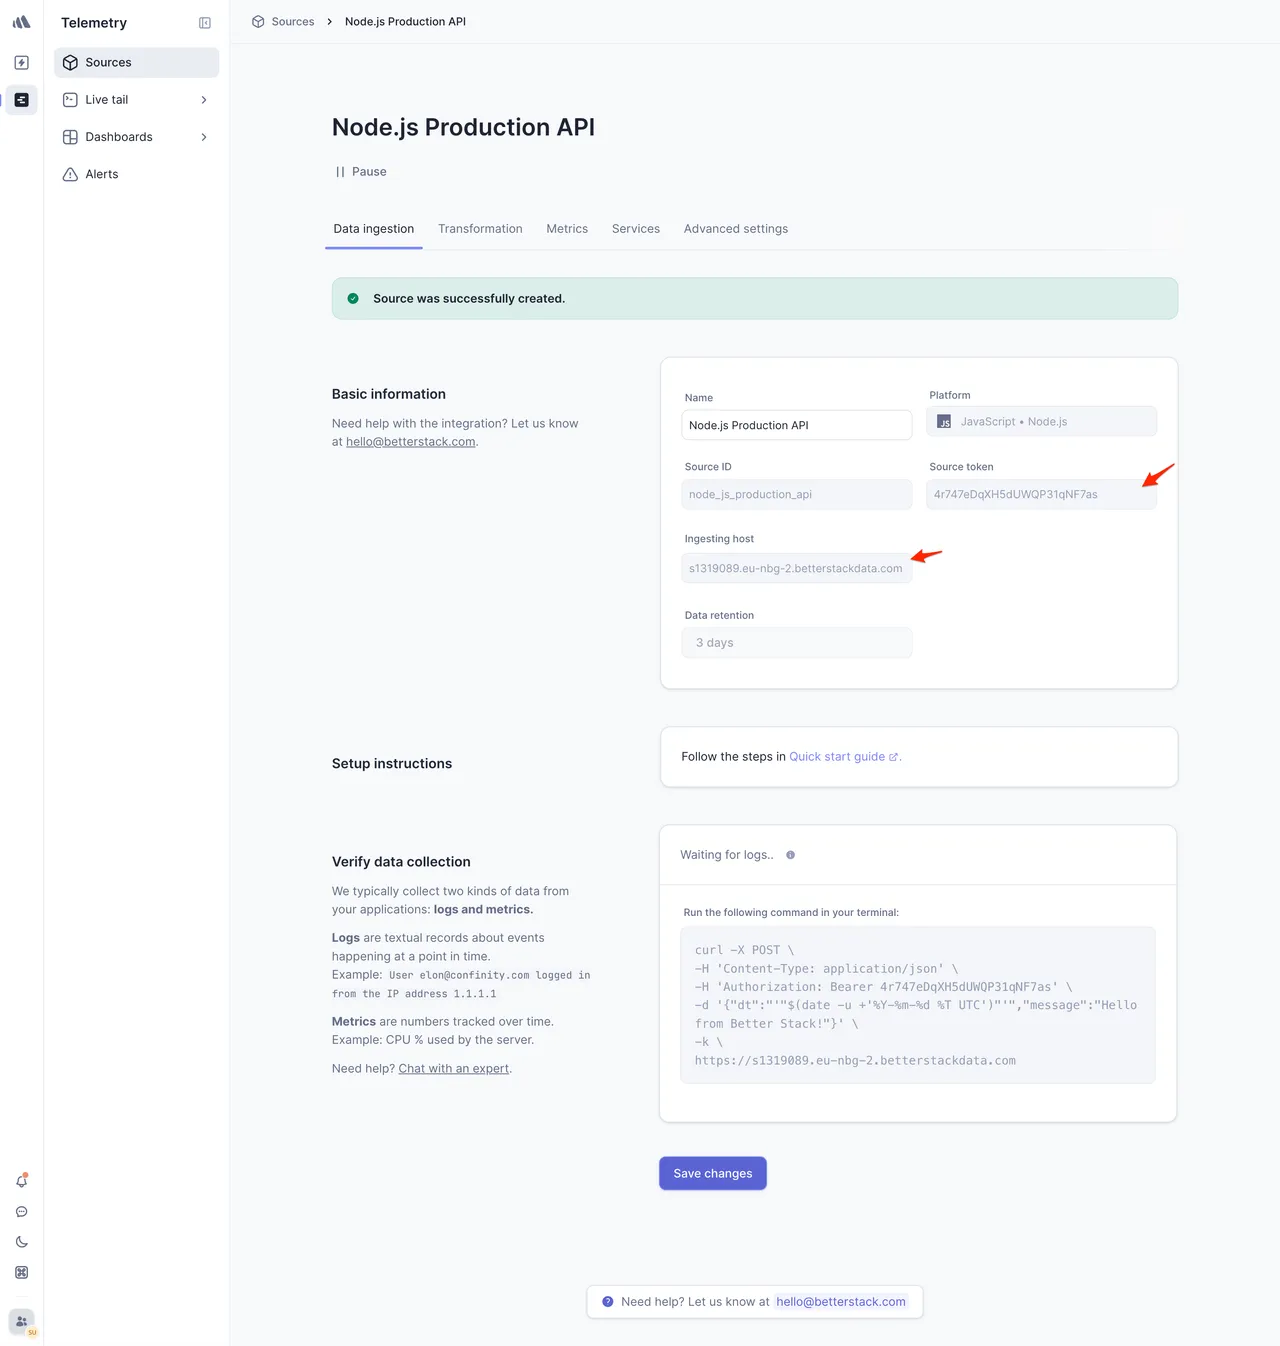This screenshot has height=1346, width=1280.
Task: Click the external link icon beside Quick start guide
Action: [893, 757]
